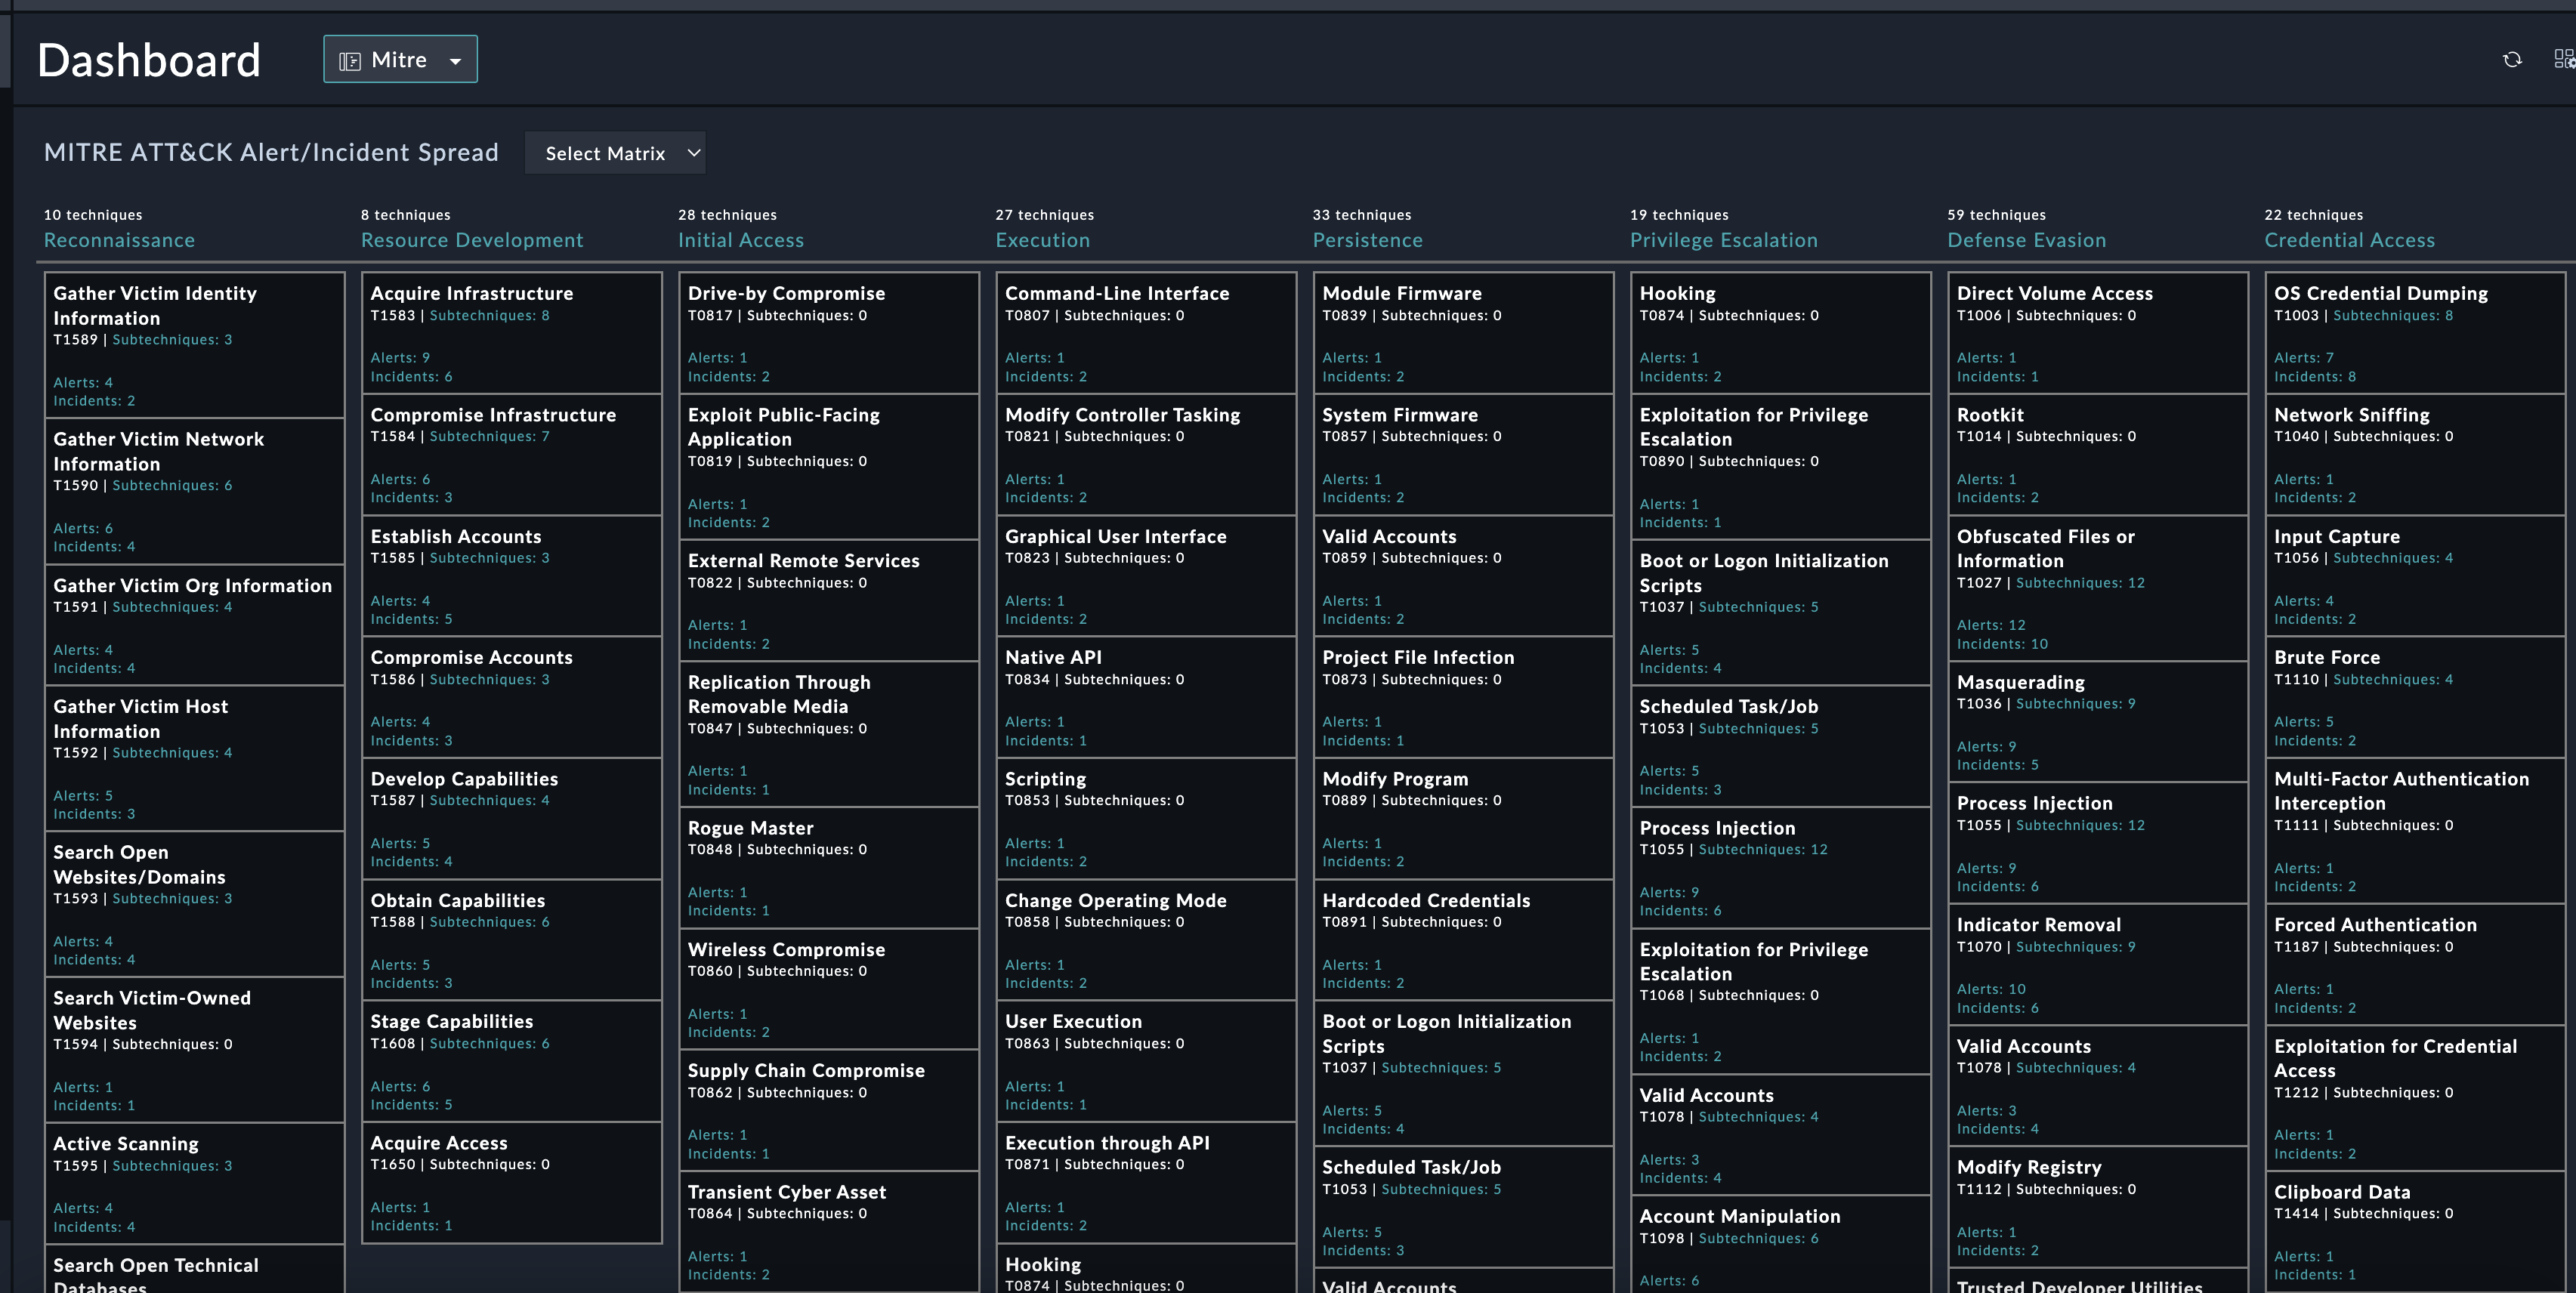This screenshot has width=2576, height=1293.
Task: Open the OS Credential Dumping card
Action: [x=2414, y=333]
